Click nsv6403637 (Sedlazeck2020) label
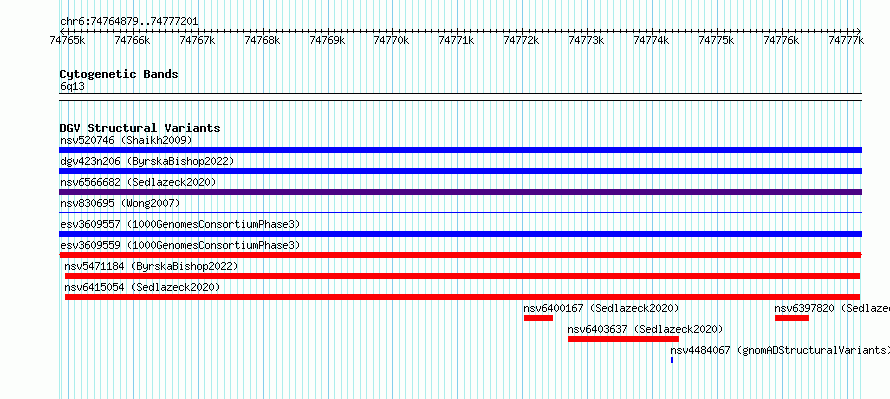The width and height of the screenshot is (890, 399). (x=645, y=329)
